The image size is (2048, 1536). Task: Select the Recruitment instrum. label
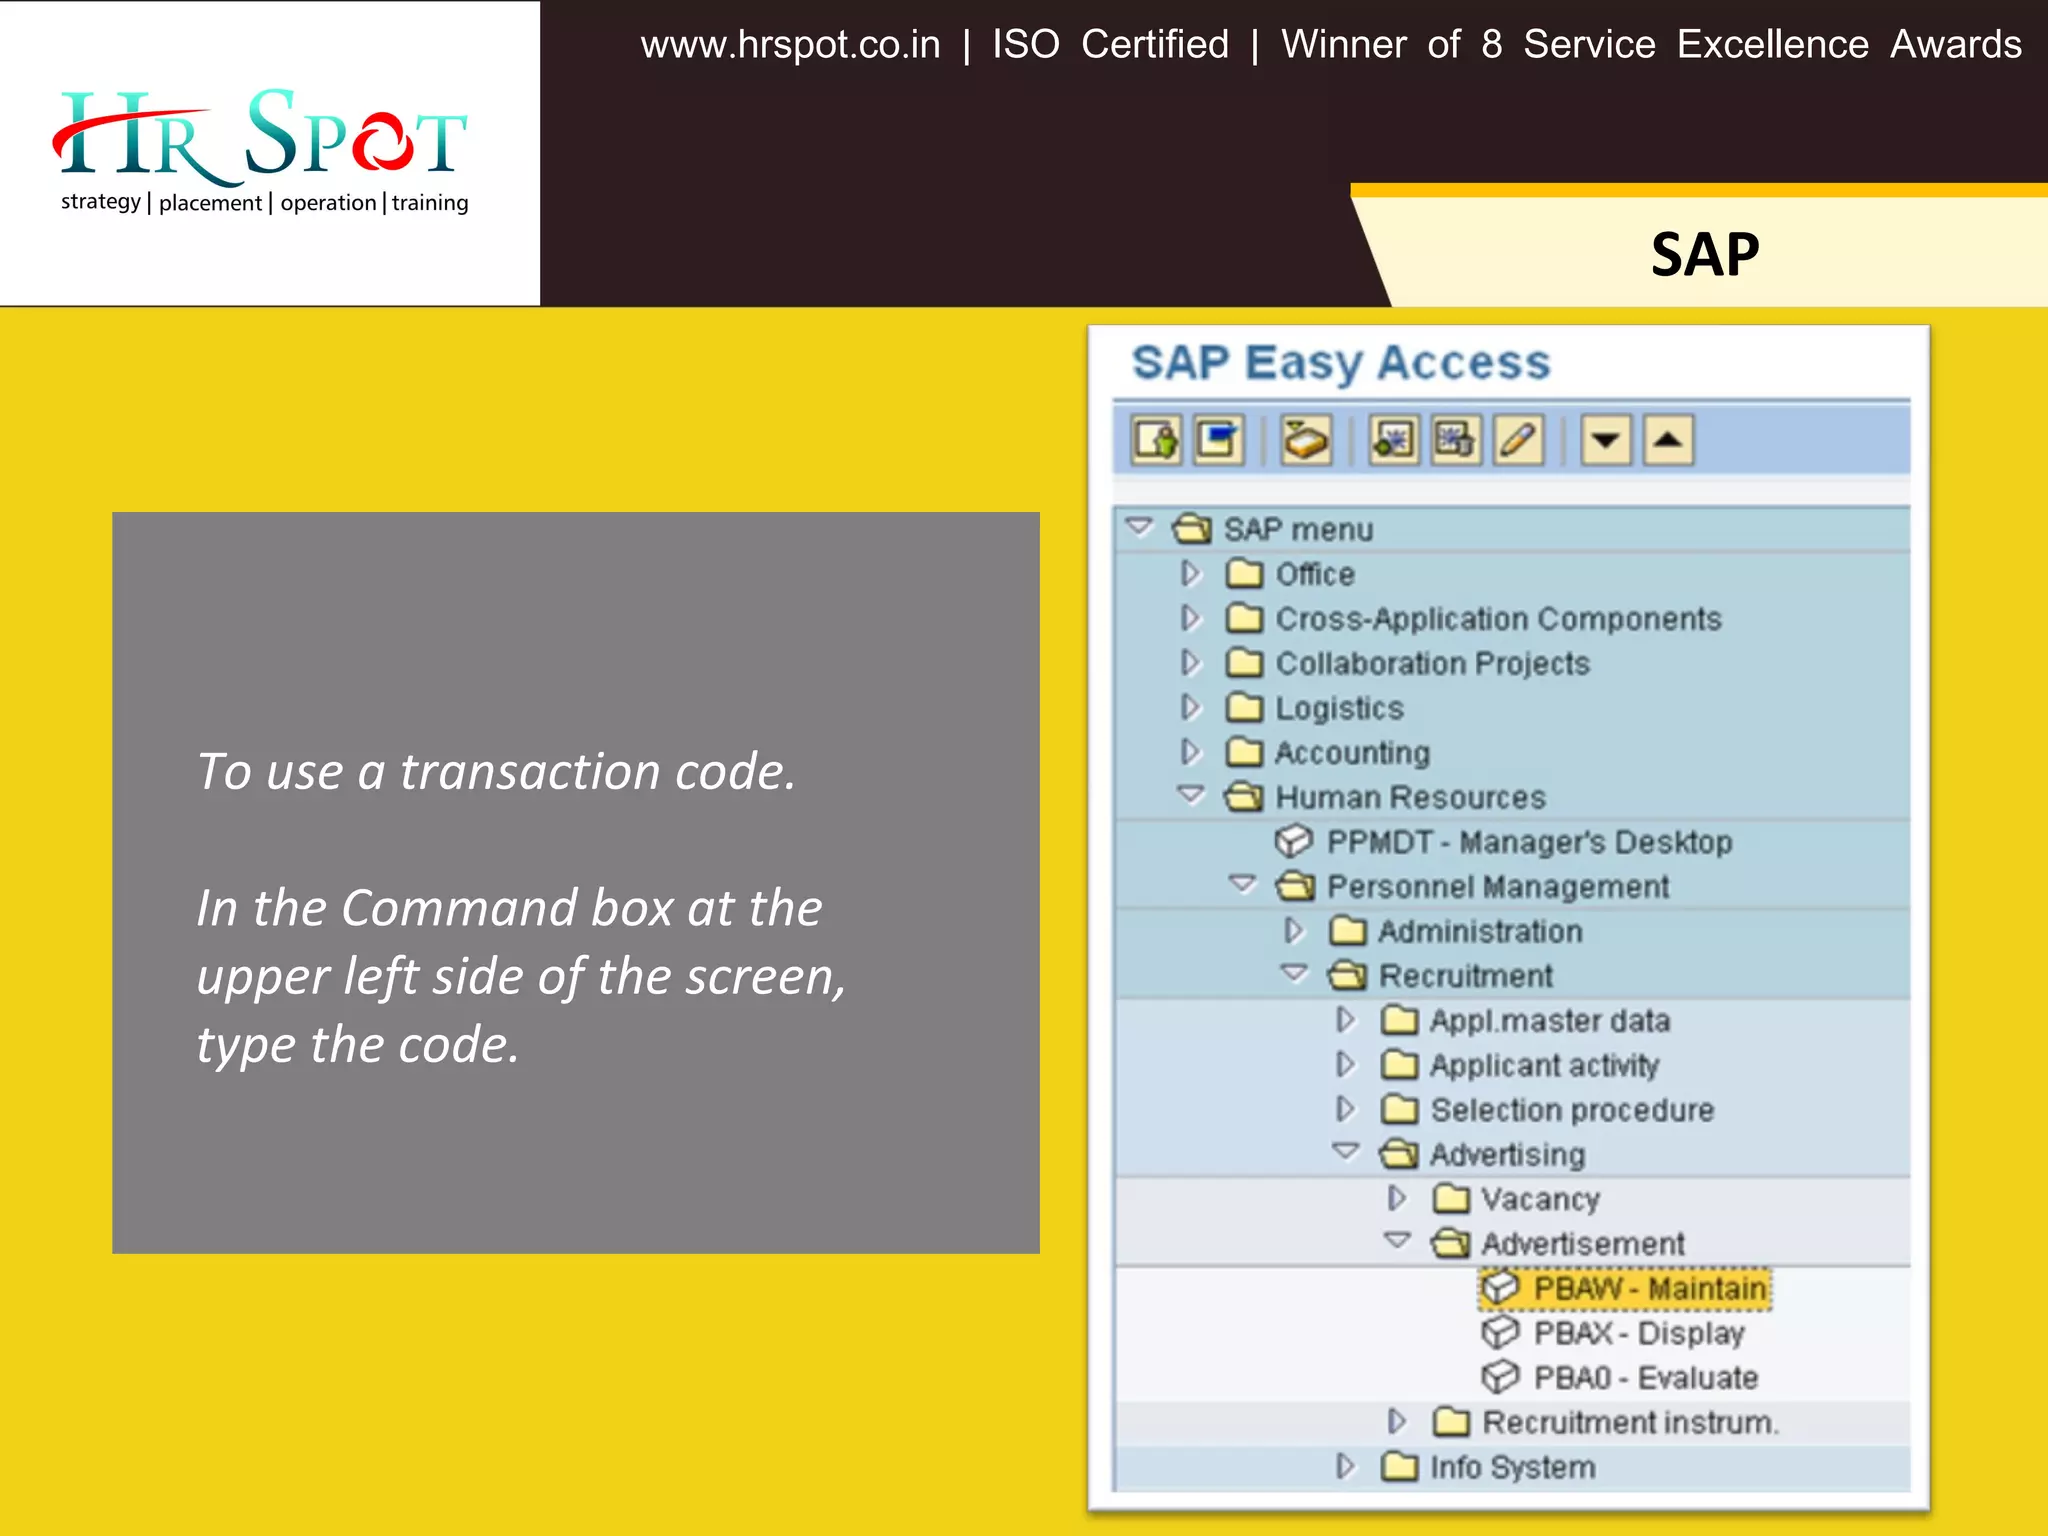(x=1631, y=1422)
